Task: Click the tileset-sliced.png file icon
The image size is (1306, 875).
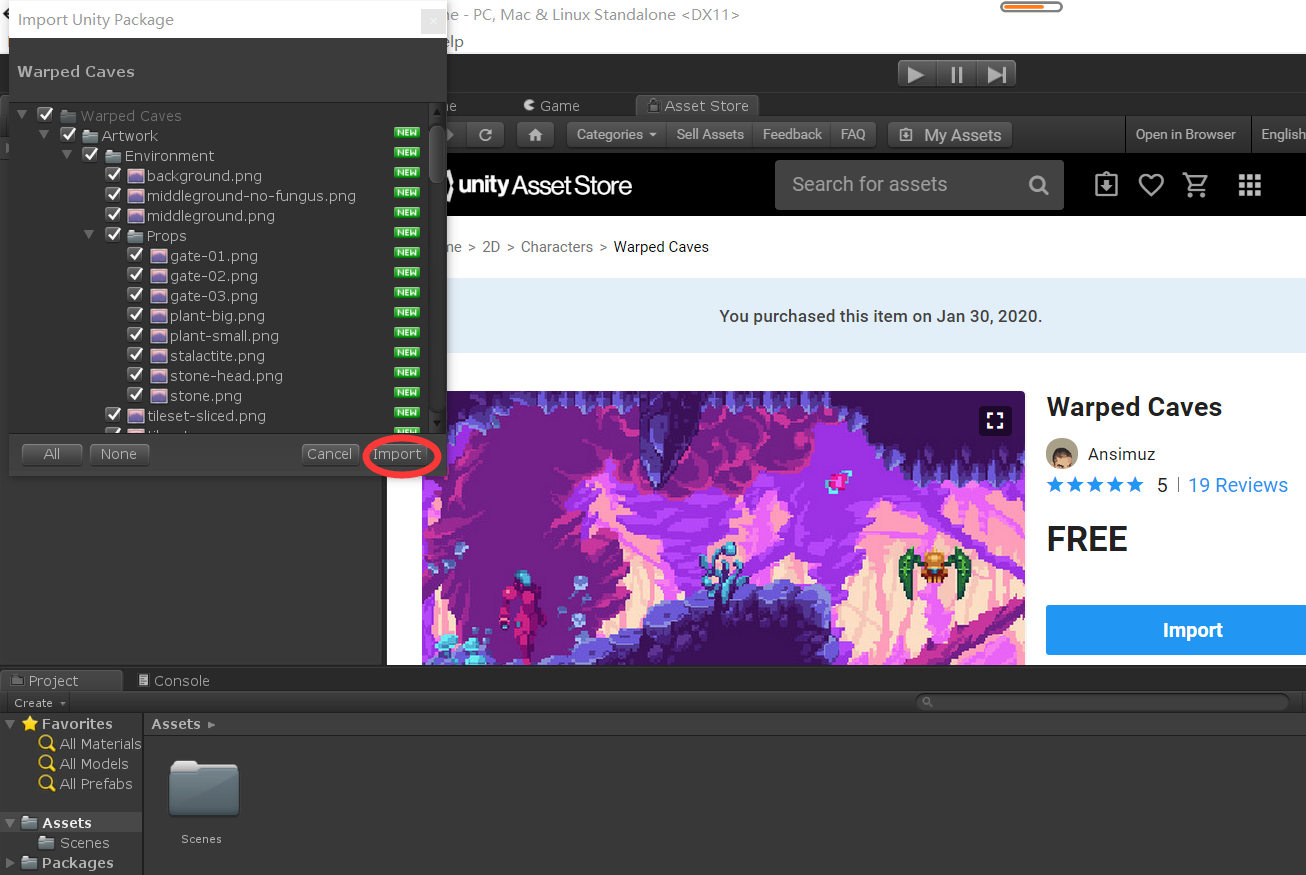Action: 137,416
